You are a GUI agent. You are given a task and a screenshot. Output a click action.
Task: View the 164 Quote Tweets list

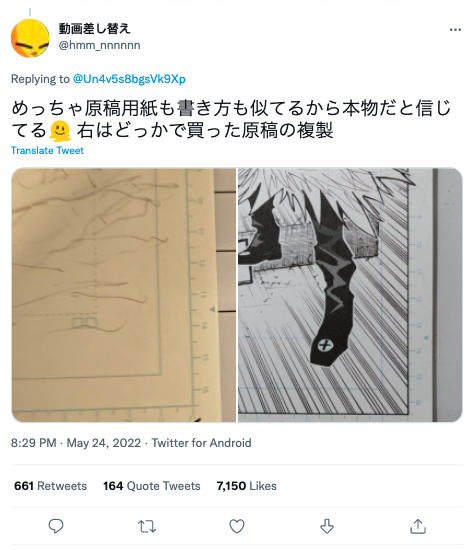[x=152, y=486]
